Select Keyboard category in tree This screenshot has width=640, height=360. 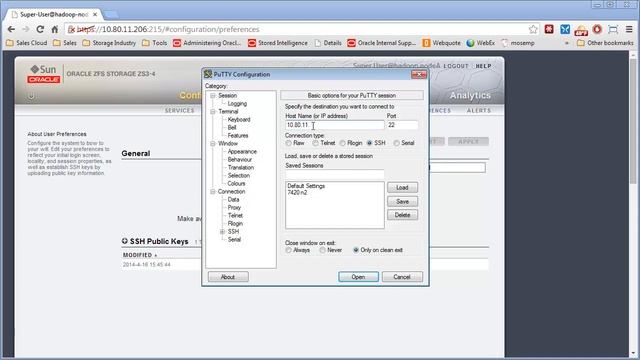239,120
